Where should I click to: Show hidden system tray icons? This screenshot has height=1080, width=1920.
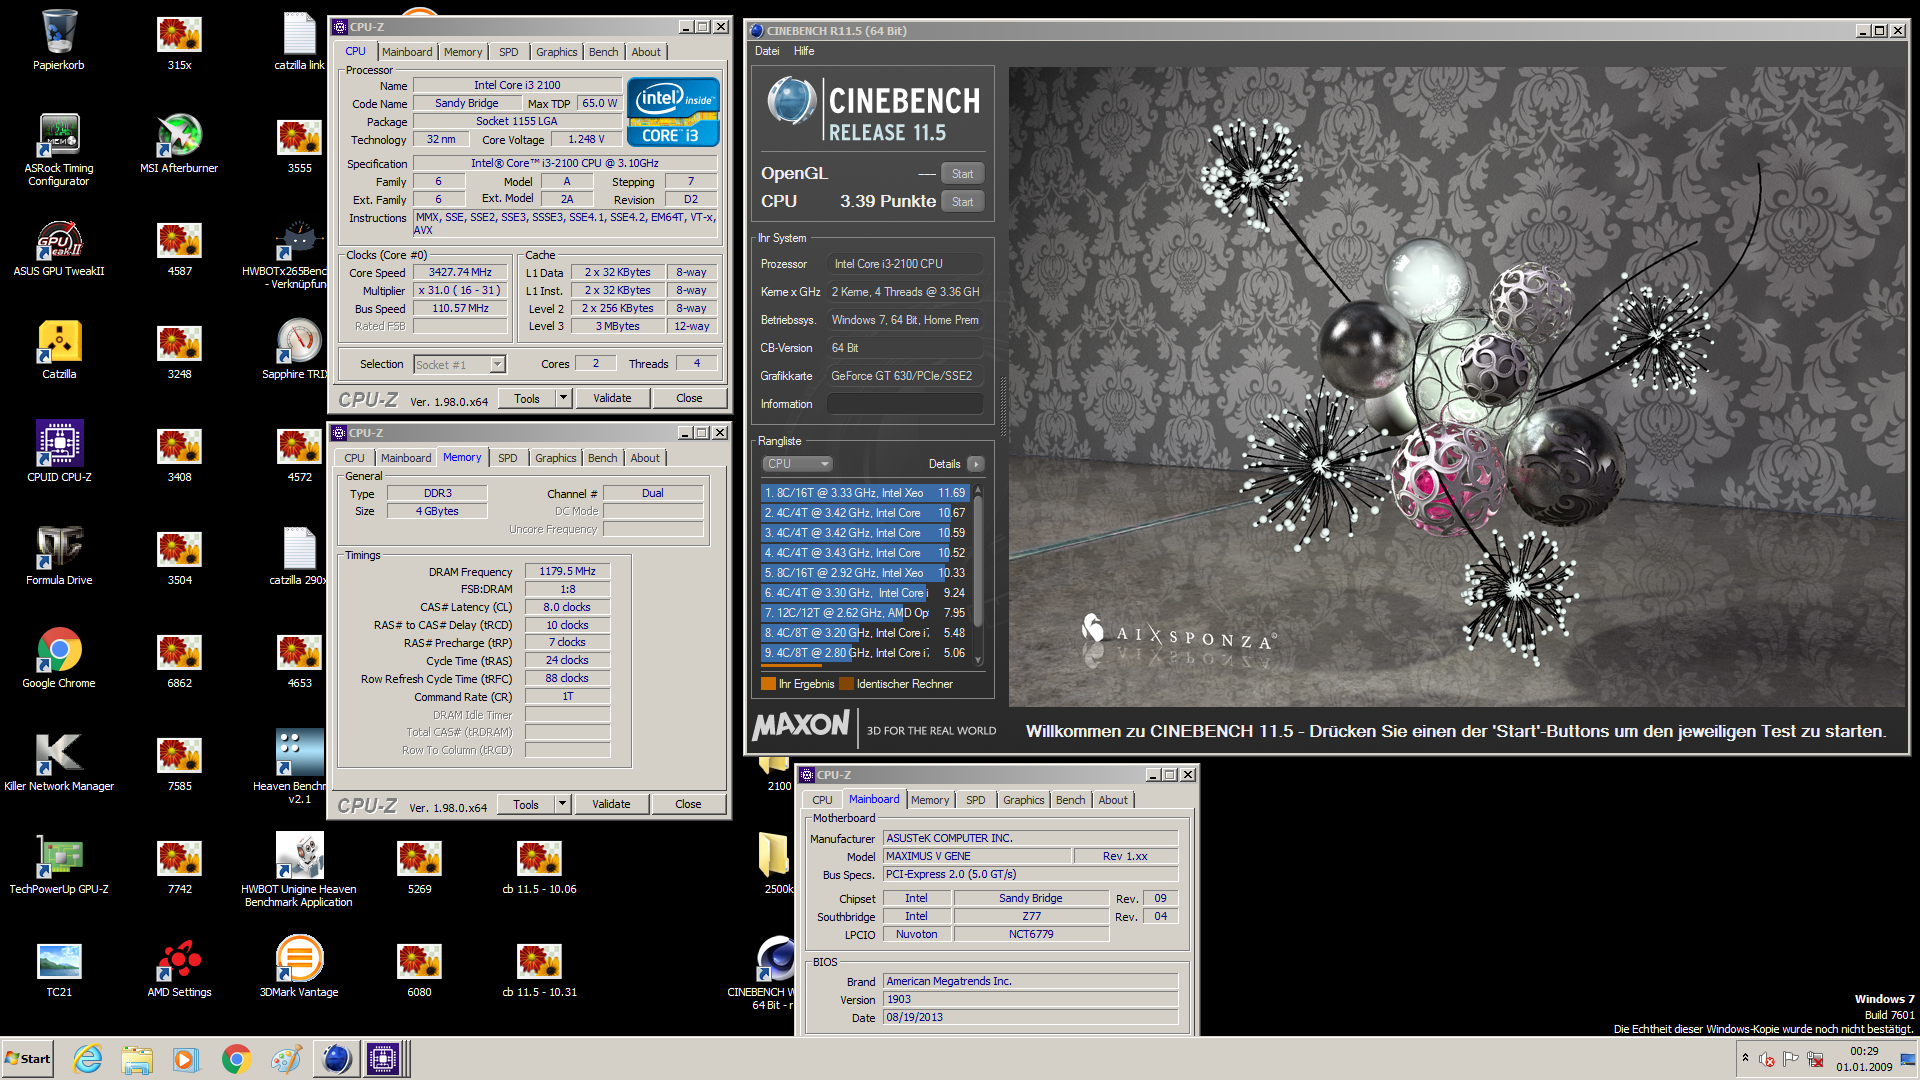click(1745, 1058)
